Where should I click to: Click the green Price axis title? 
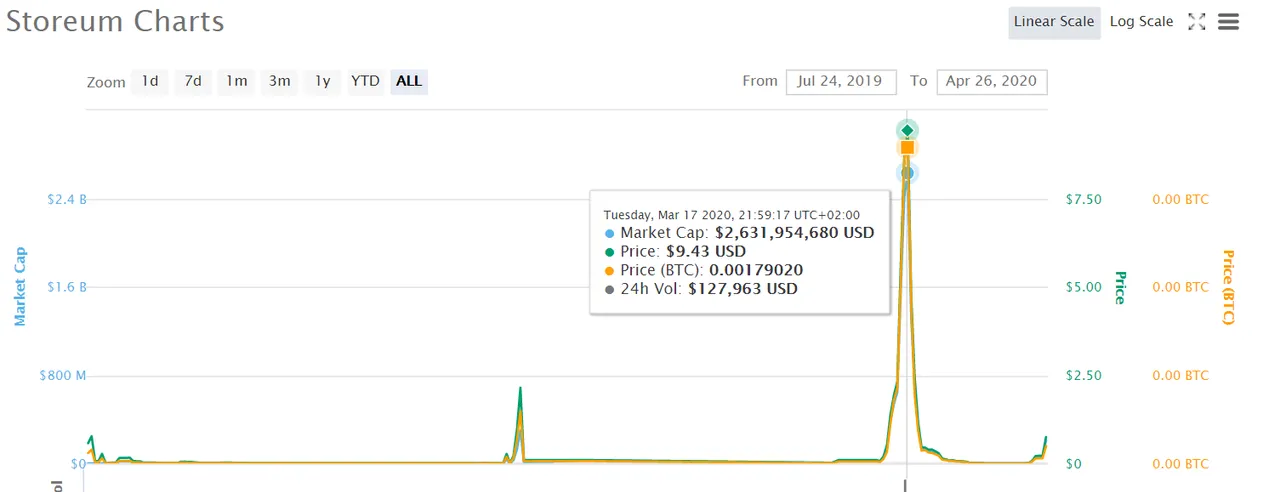[1120, 287]
